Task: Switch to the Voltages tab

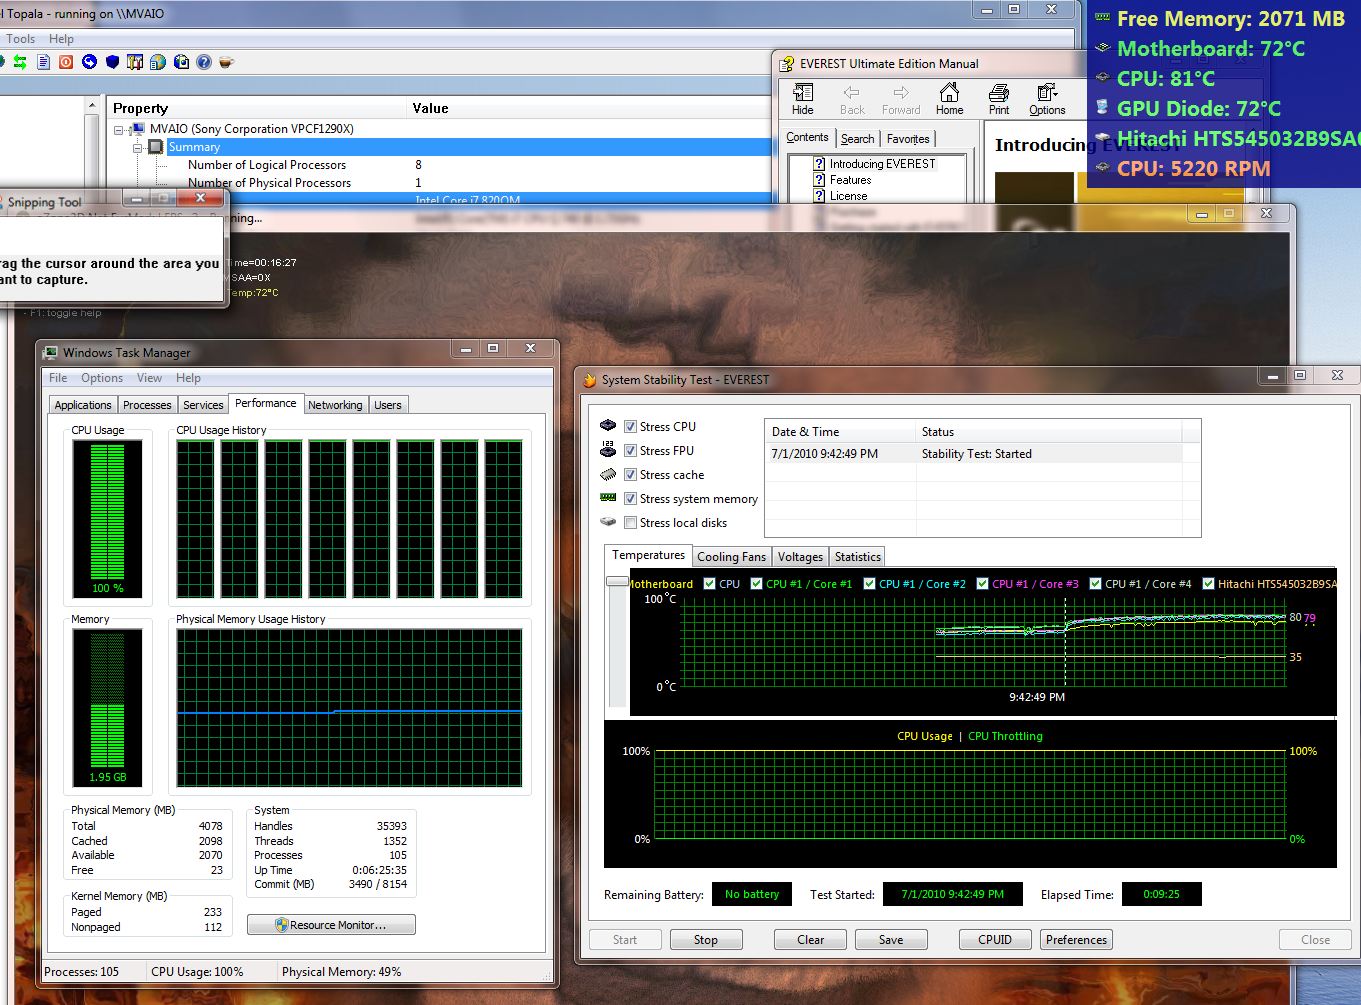Action: click(800, 557)
